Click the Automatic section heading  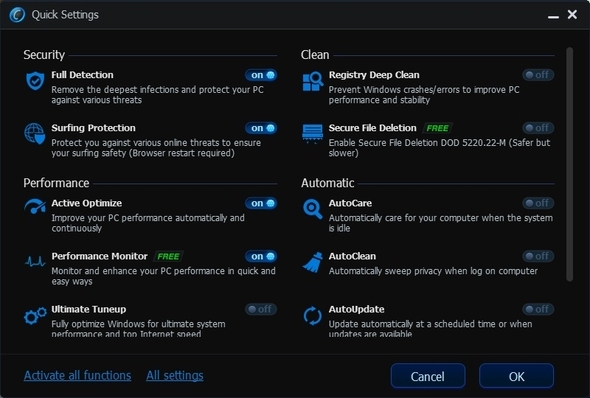click(x=328, y=183)
